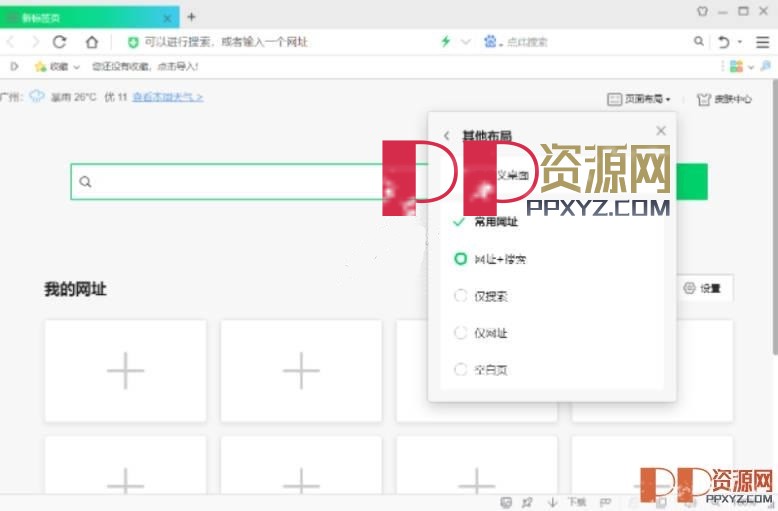Add site in second row third tile

tap(477, 465)
